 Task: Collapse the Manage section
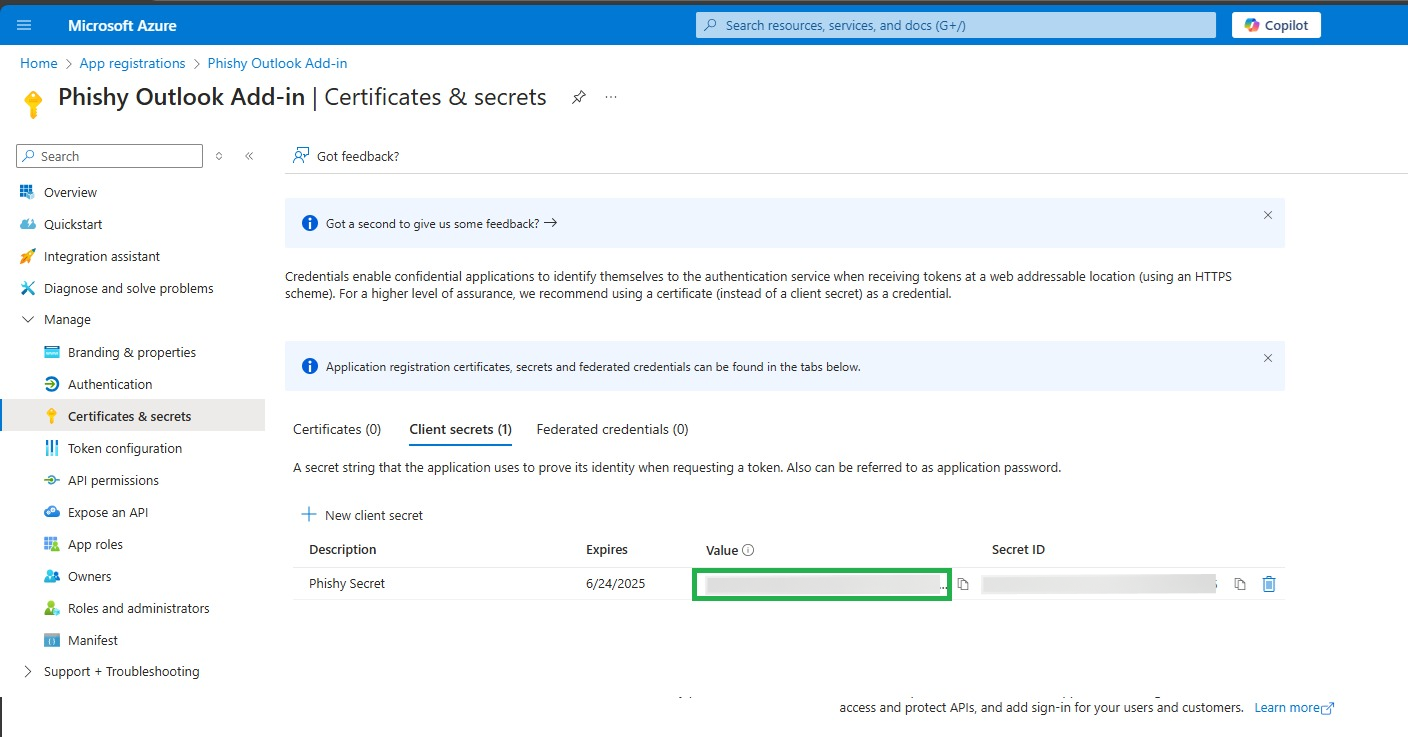click(27, 320)
